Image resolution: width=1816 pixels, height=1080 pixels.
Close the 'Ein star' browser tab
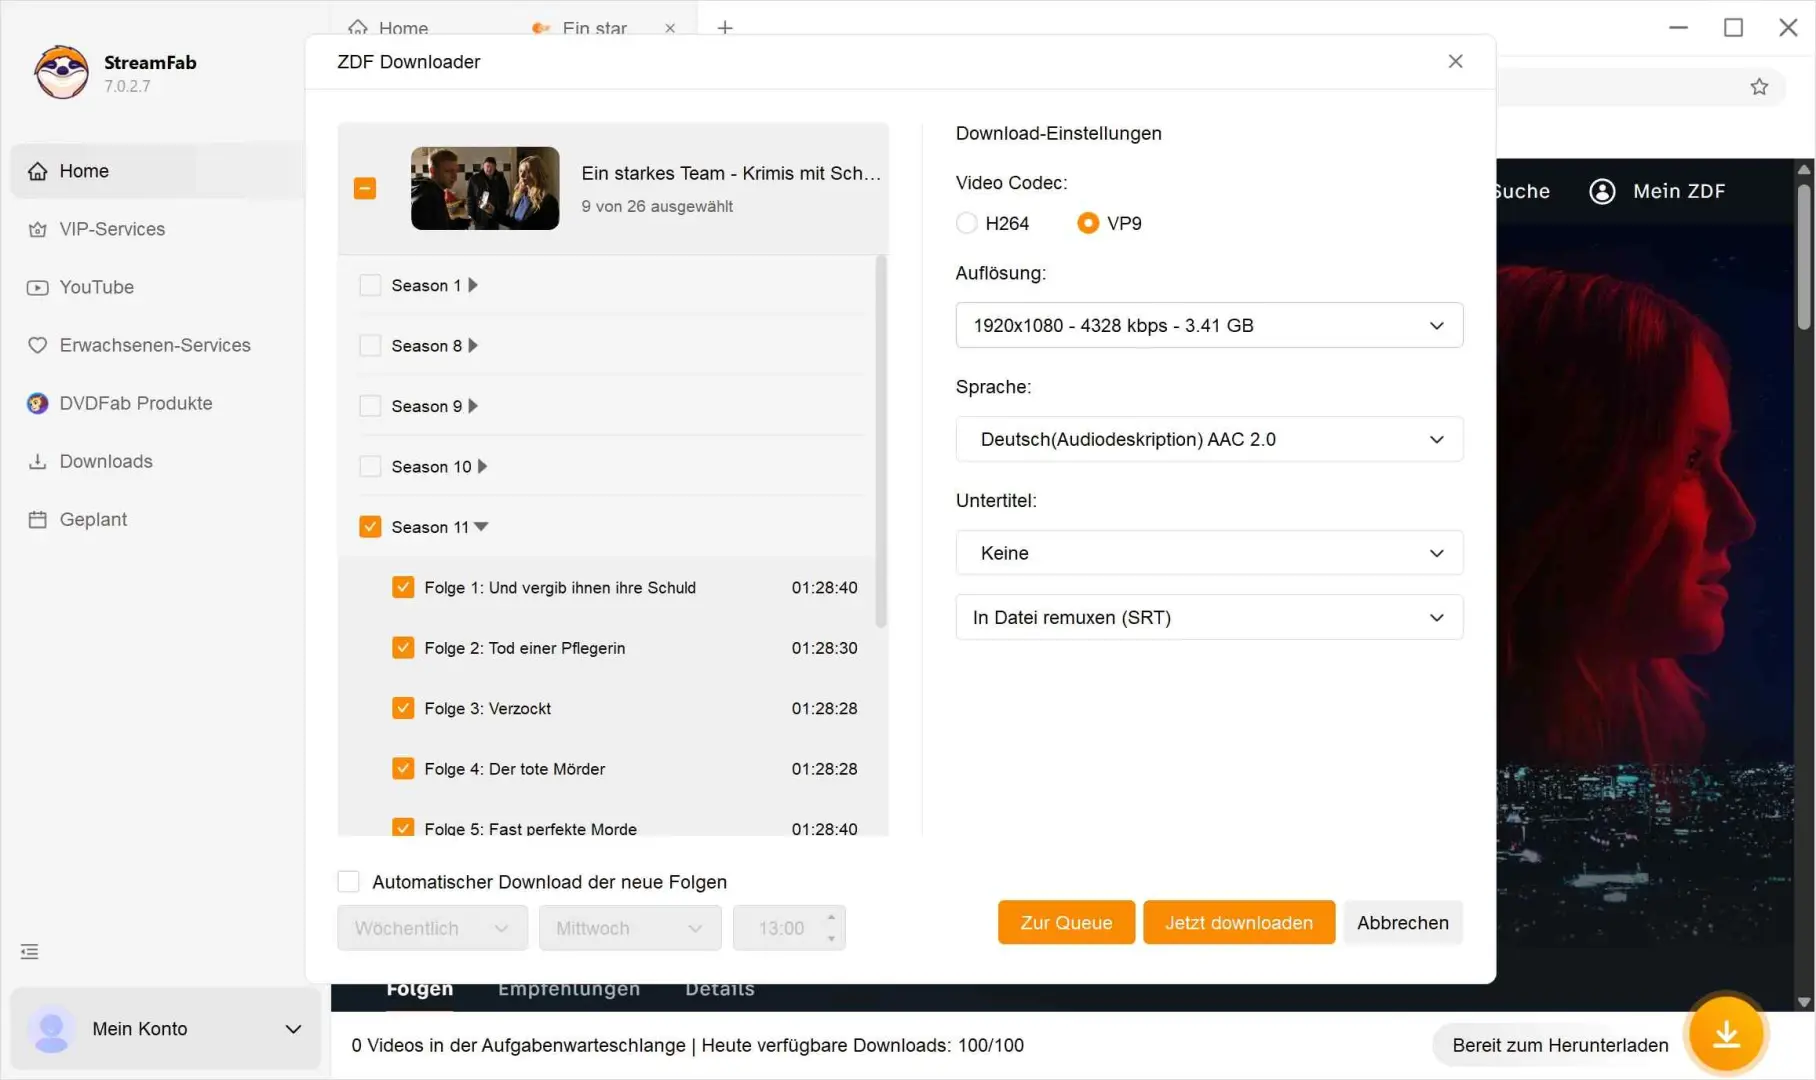[x=670, y=28]
